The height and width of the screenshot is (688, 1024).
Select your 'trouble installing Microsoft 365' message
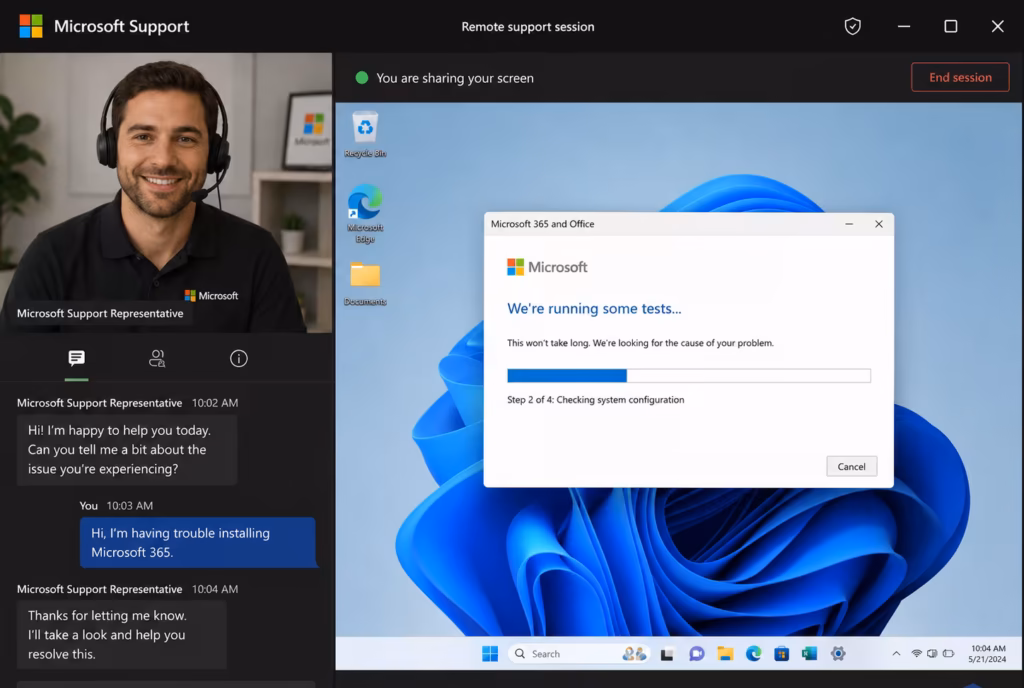click(198, 542)
